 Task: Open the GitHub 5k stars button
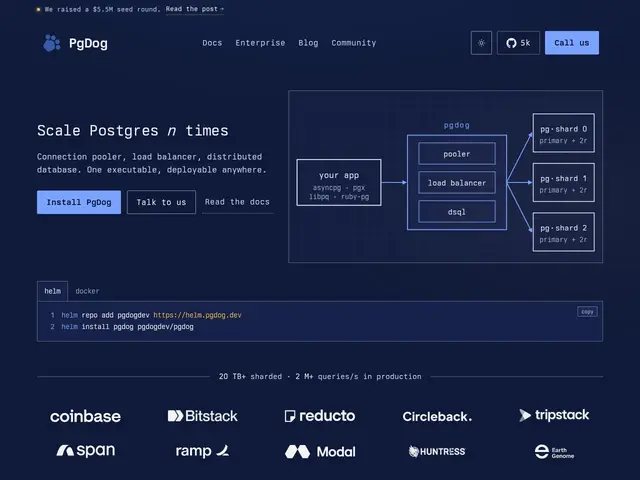(518, 43)
